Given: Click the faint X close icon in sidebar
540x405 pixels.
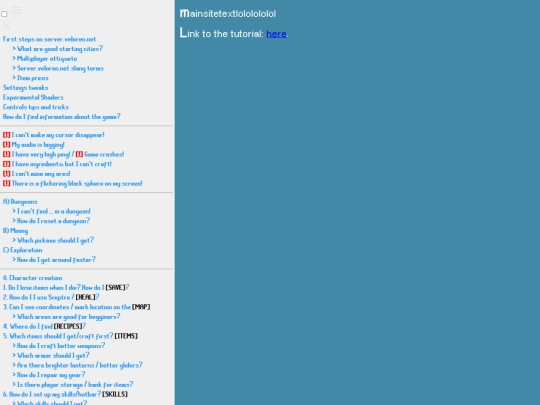Looking at the screenshot, I should (7, 25).
